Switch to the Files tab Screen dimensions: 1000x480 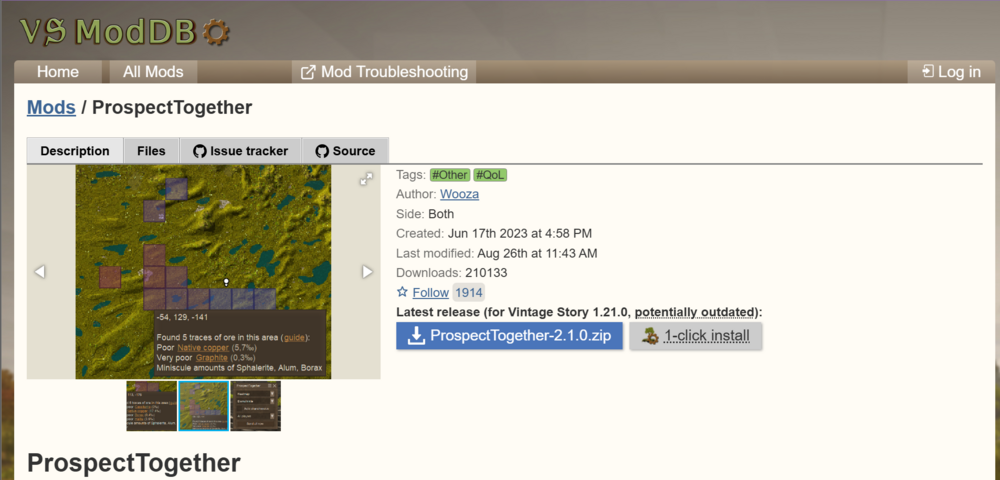[151, 151]
